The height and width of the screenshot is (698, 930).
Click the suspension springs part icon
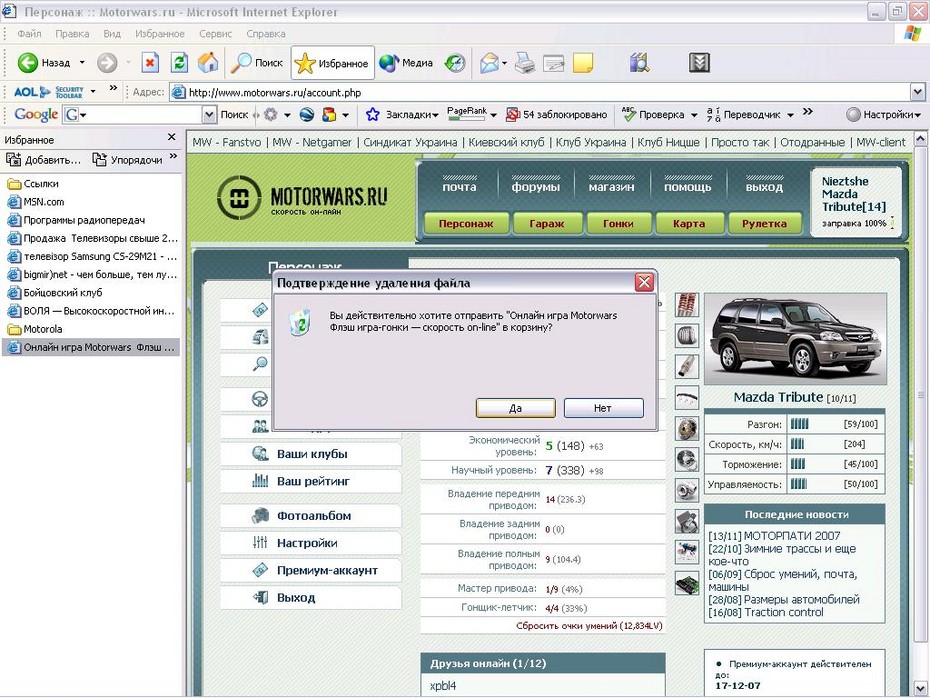pos(687,305)
